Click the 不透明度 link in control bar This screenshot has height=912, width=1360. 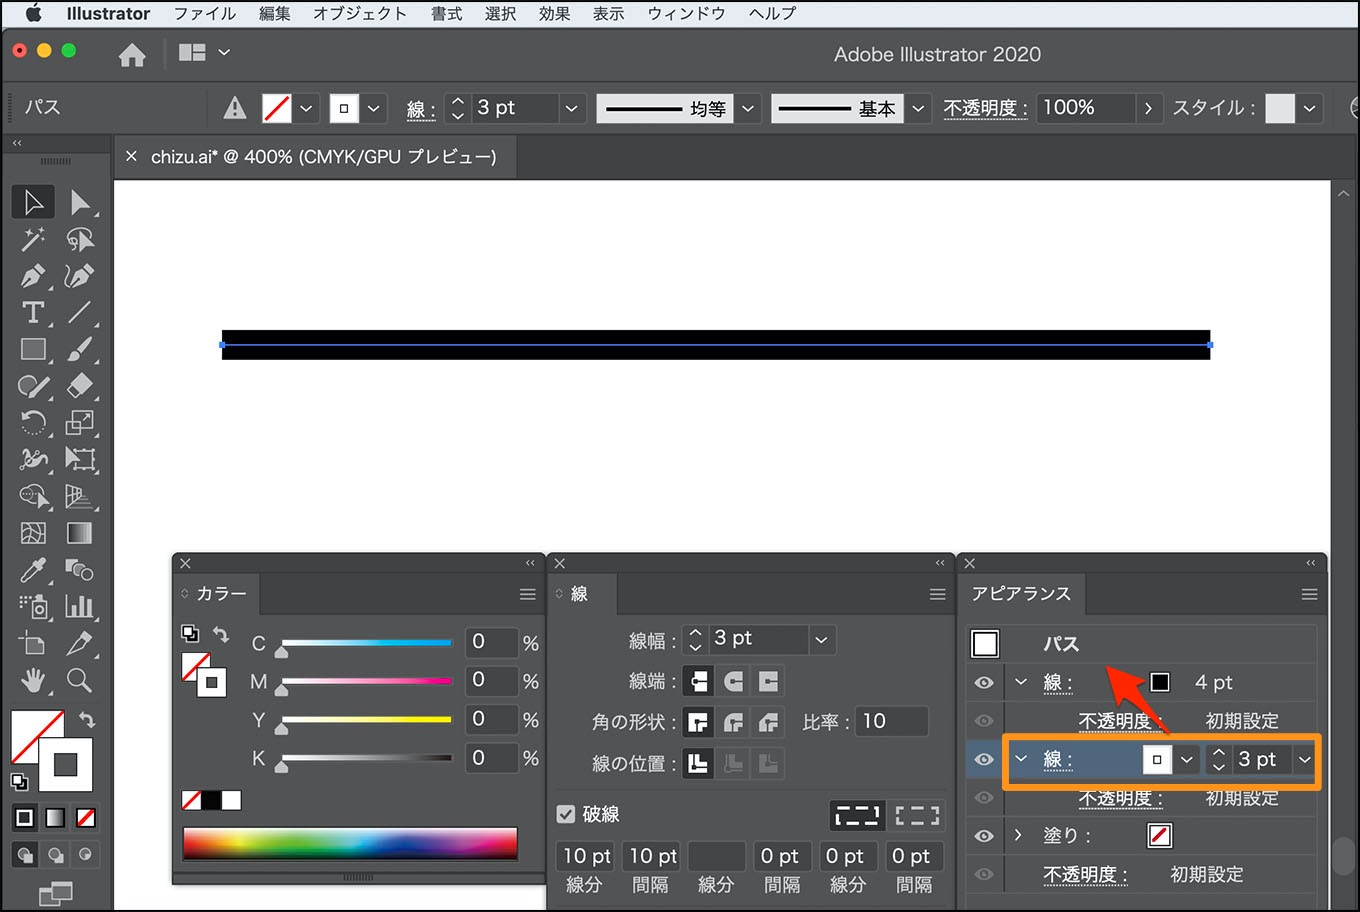point(985,108)
